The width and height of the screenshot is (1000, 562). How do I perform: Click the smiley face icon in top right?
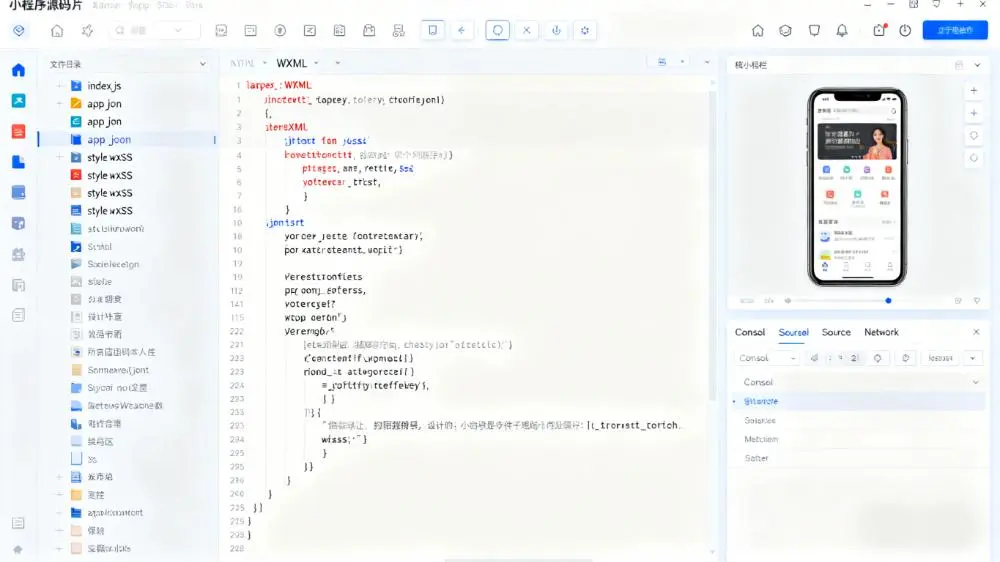tap(785, 31)
